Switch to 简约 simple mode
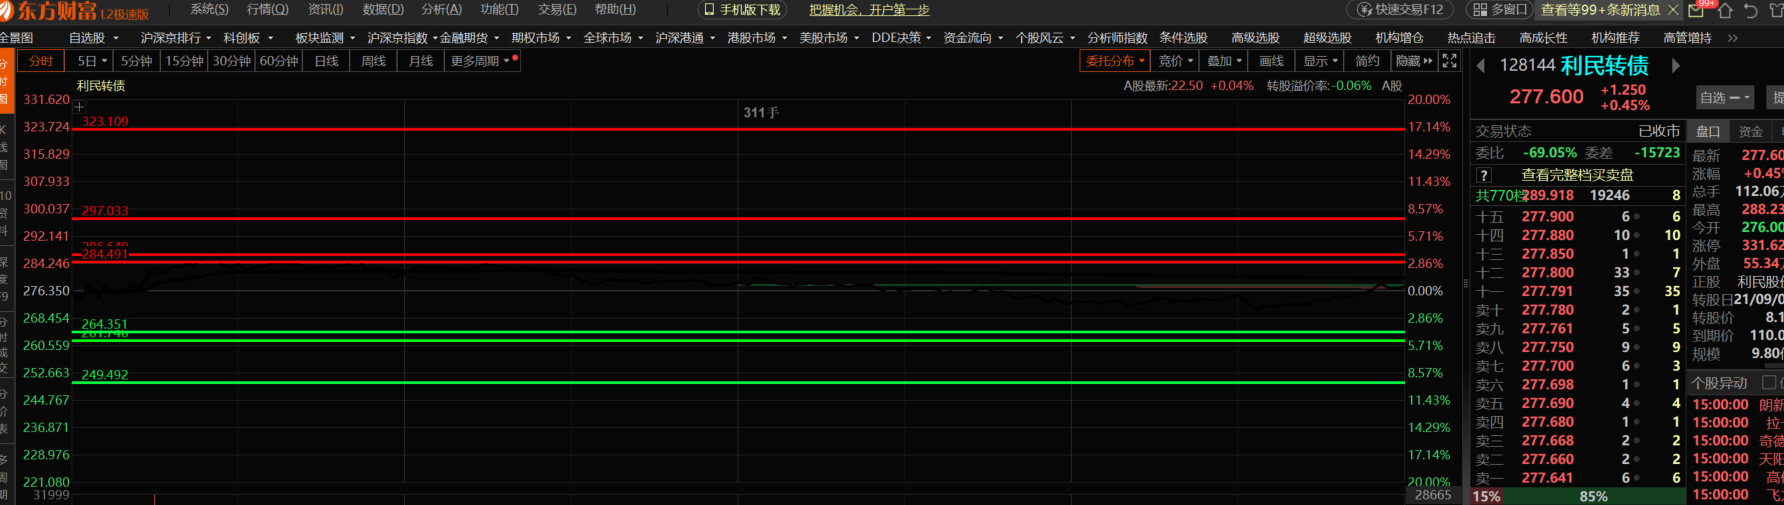This screenshot has height=505, width=1784. pyautogui.click(x=1367, y=61)
